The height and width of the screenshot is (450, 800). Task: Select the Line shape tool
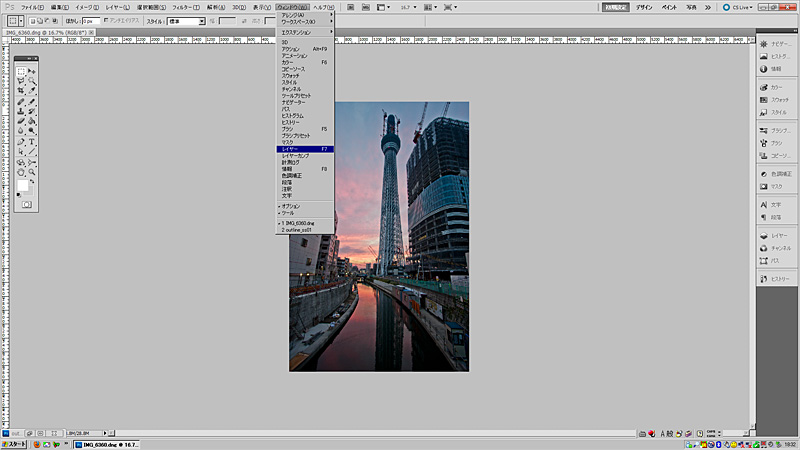(32, 152)
